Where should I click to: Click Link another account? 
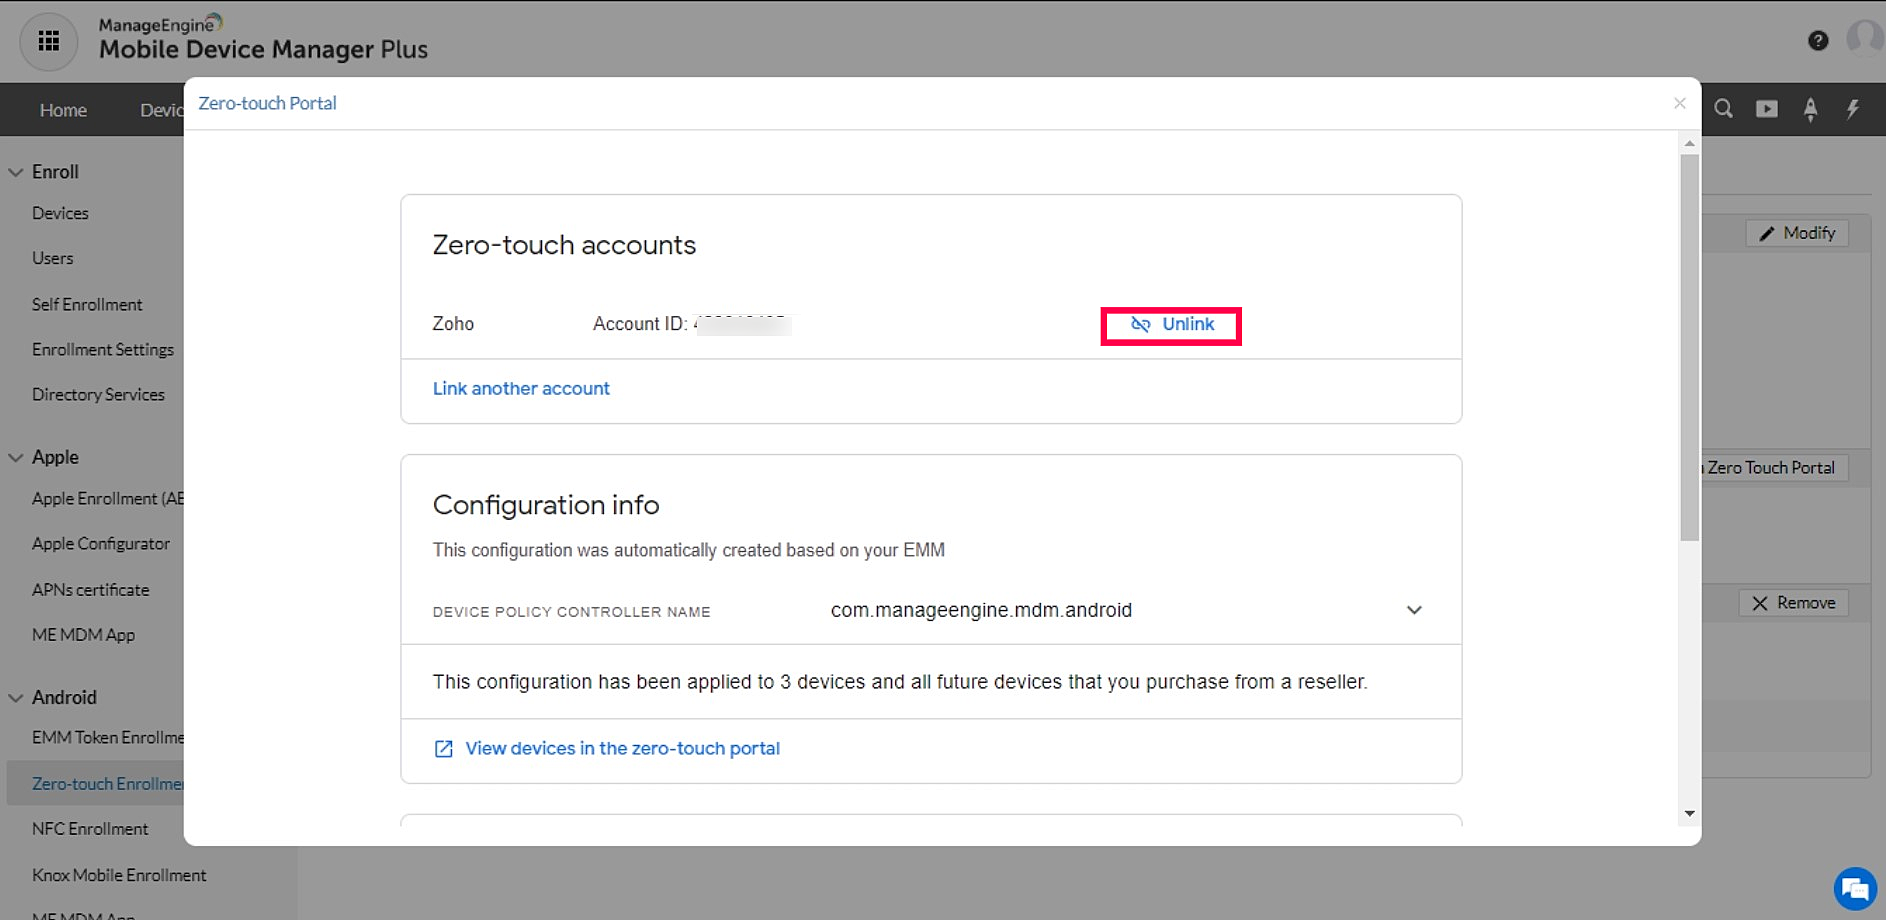coord(521,389)
